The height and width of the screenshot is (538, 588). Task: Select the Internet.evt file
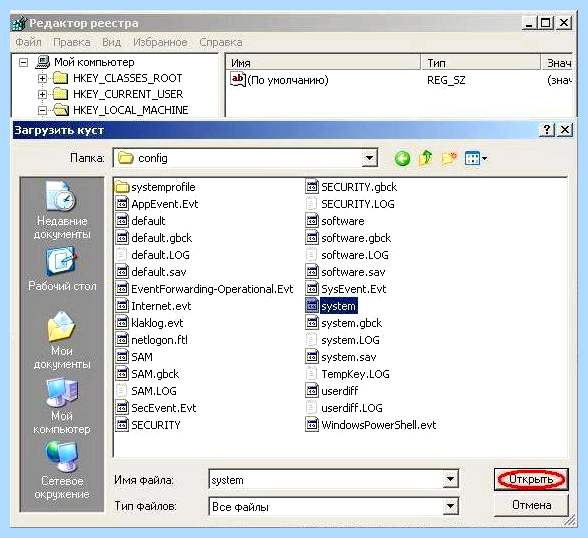coord(153,306)
